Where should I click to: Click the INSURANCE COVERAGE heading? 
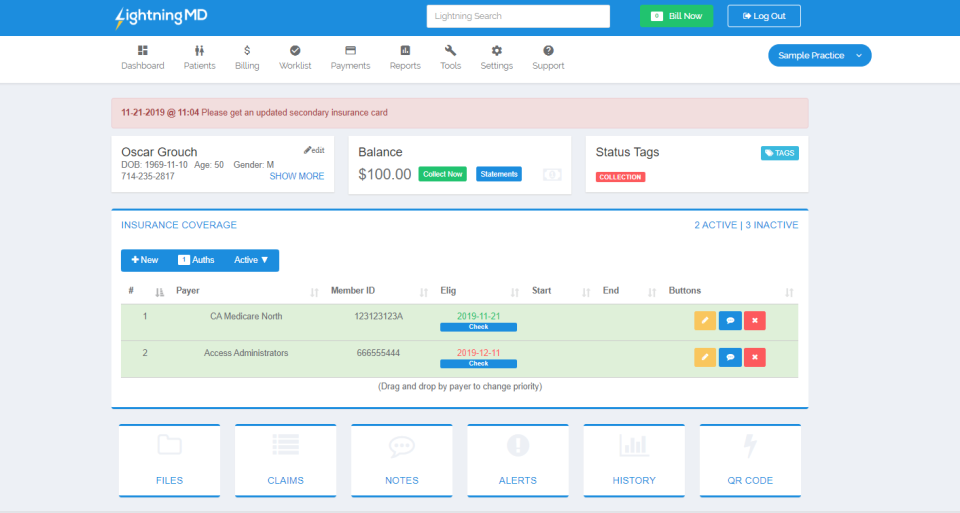point(179,225)
